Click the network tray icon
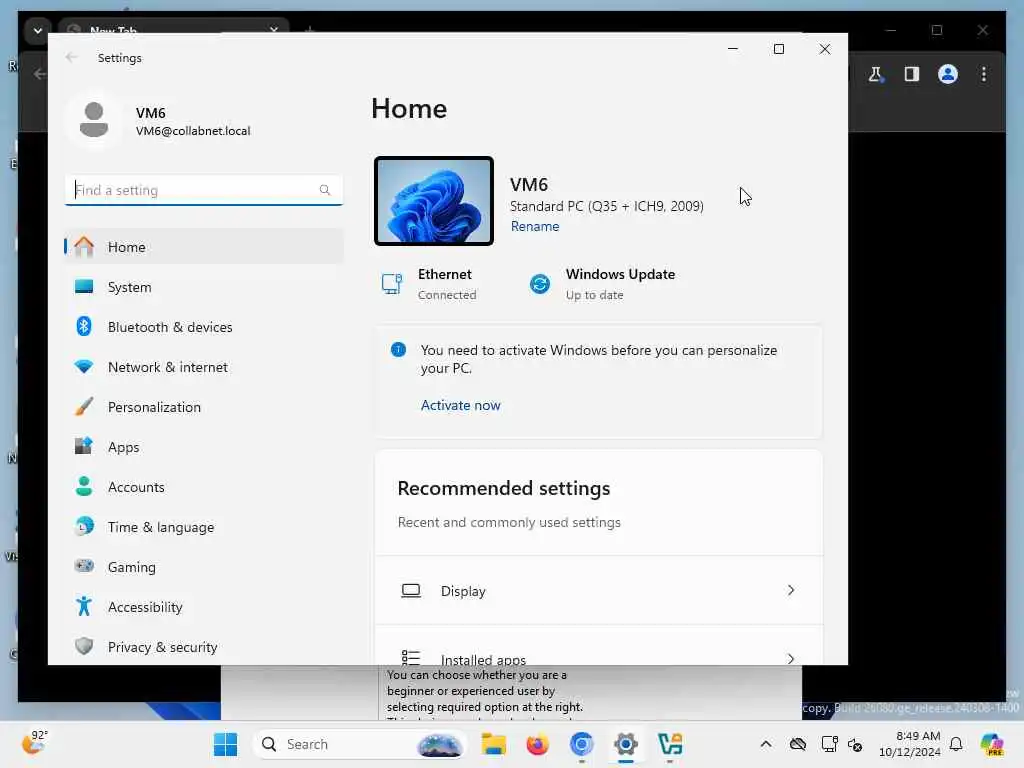1024x768 pixels. pos(829,744)
